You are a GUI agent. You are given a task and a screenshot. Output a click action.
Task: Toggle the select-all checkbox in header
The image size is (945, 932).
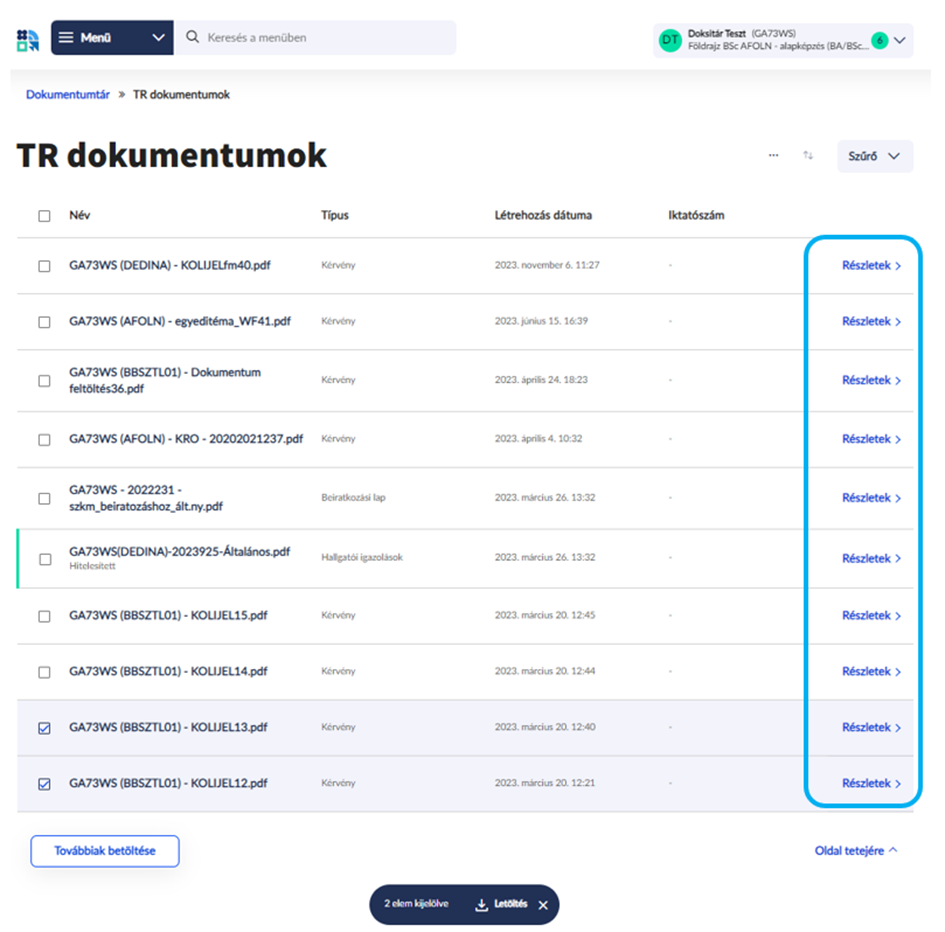[x=44, y=216]
